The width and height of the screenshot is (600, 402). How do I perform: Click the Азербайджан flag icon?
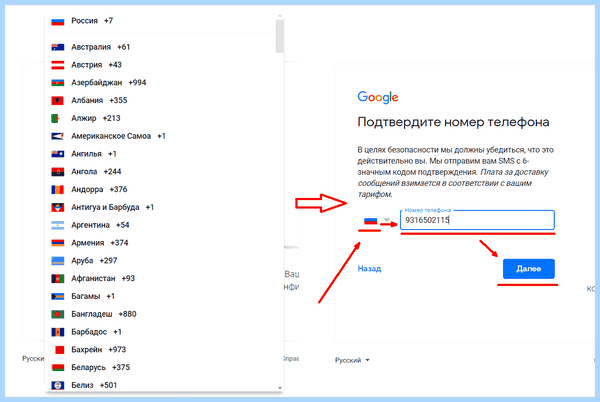58,83
